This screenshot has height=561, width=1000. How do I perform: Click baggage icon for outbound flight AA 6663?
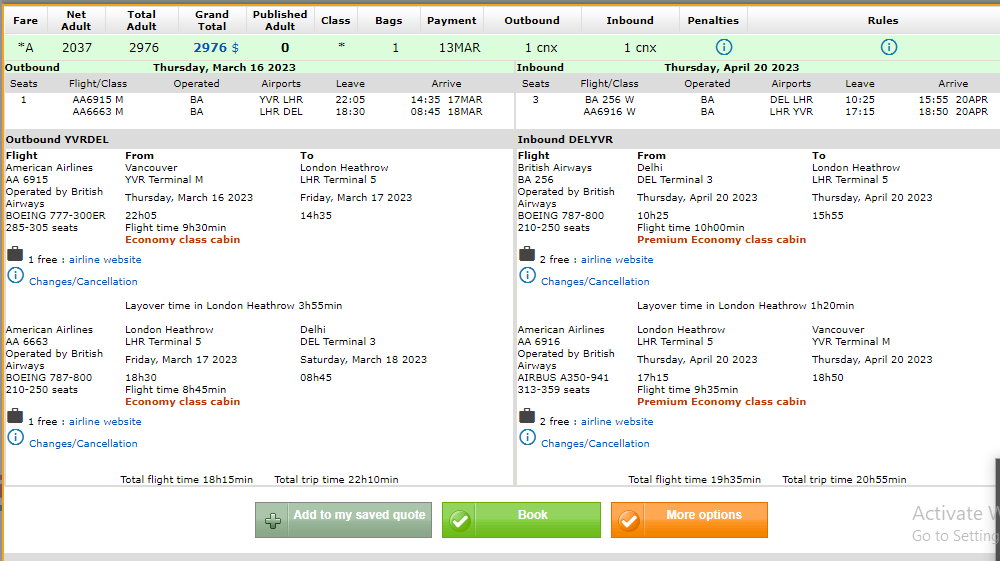point(15,417)
